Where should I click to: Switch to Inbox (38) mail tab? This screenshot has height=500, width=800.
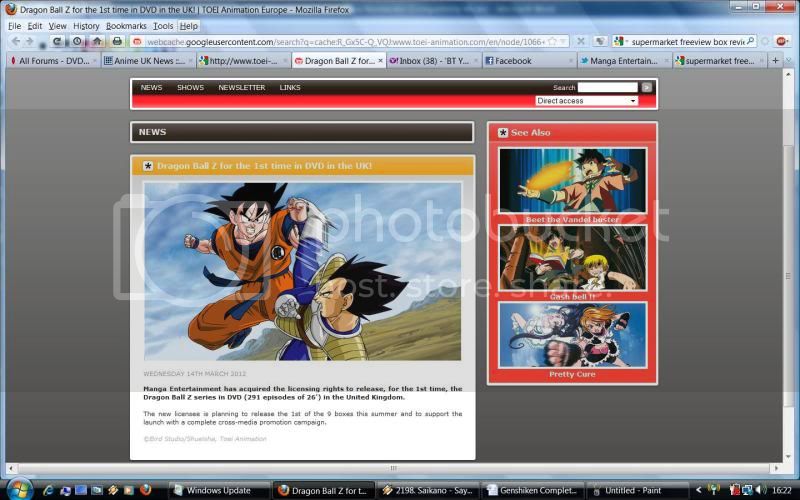coord(434,61)
